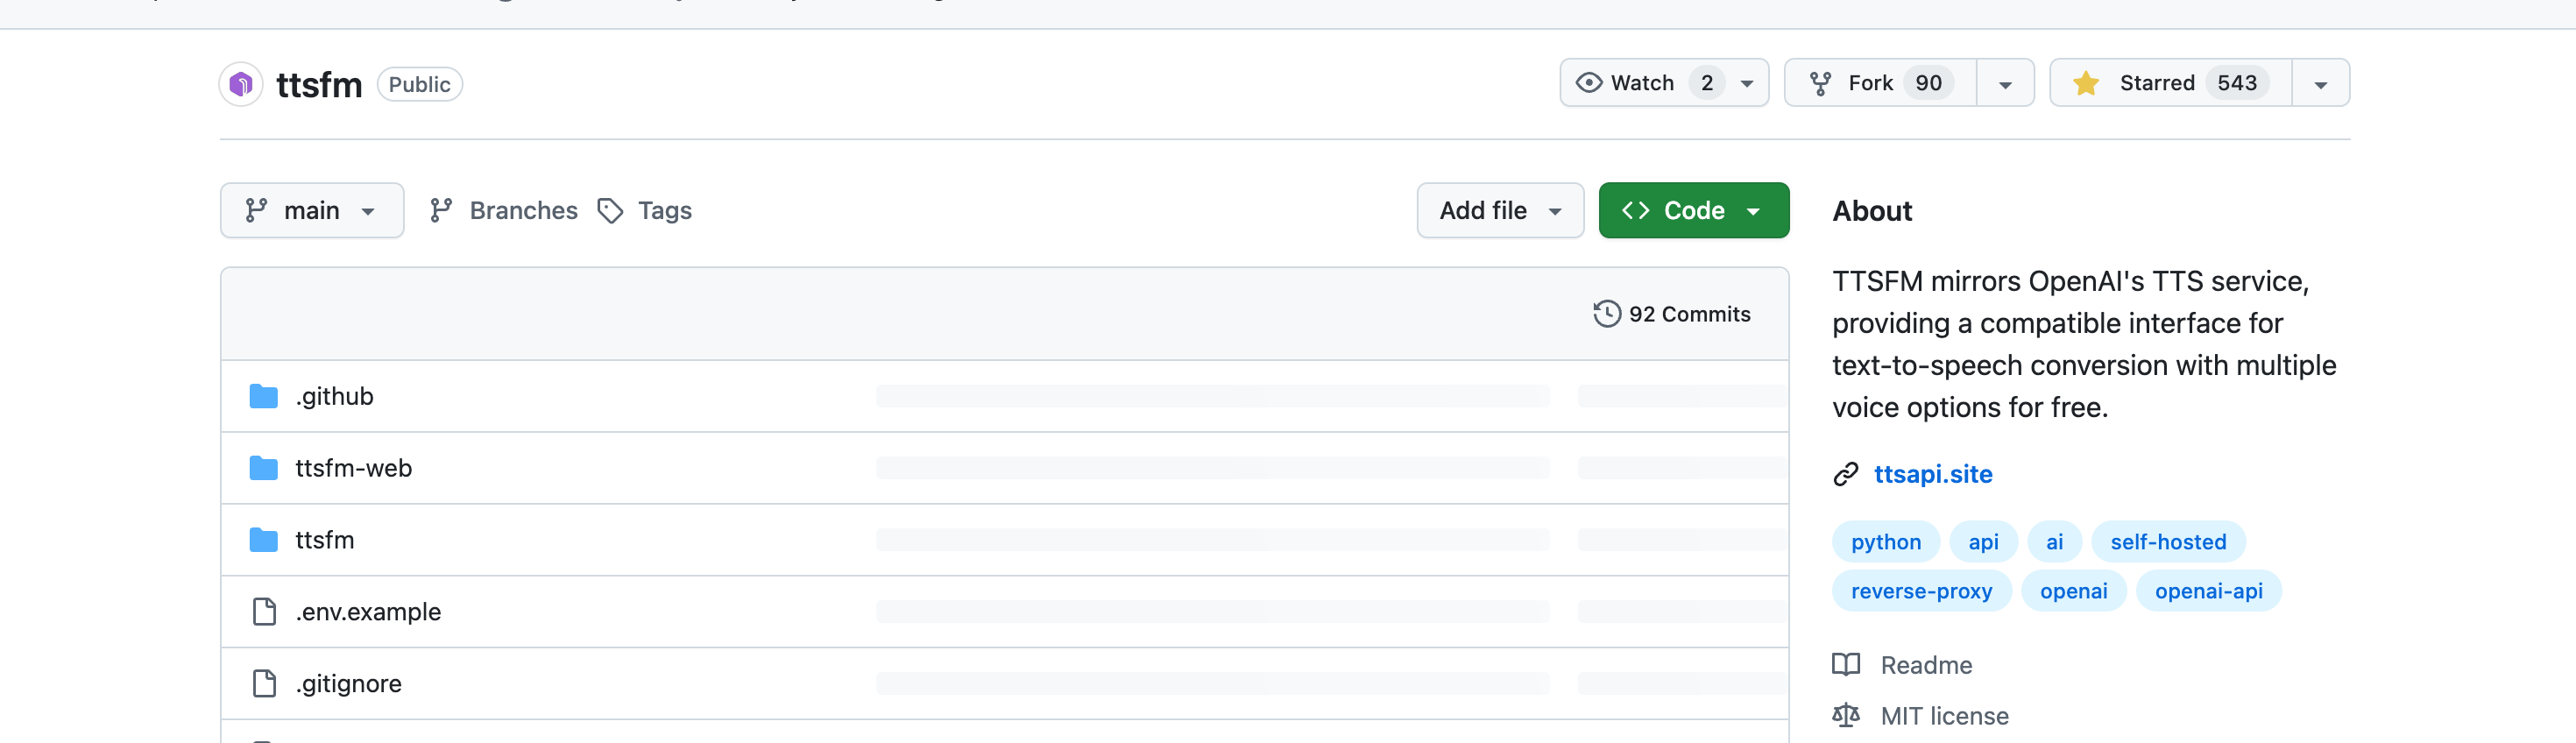This screenshot has width=2576, height=743.
Task: Open the star lists dropdown arrow
Action: click(x=2320, y=83)
